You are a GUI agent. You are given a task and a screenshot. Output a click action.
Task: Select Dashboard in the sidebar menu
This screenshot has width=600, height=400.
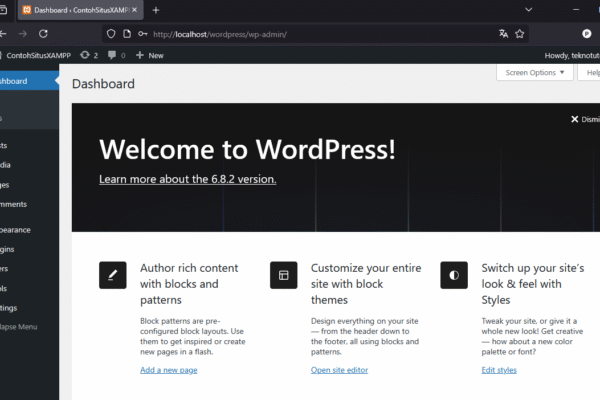pyautogui.click(x=28, y=81)
